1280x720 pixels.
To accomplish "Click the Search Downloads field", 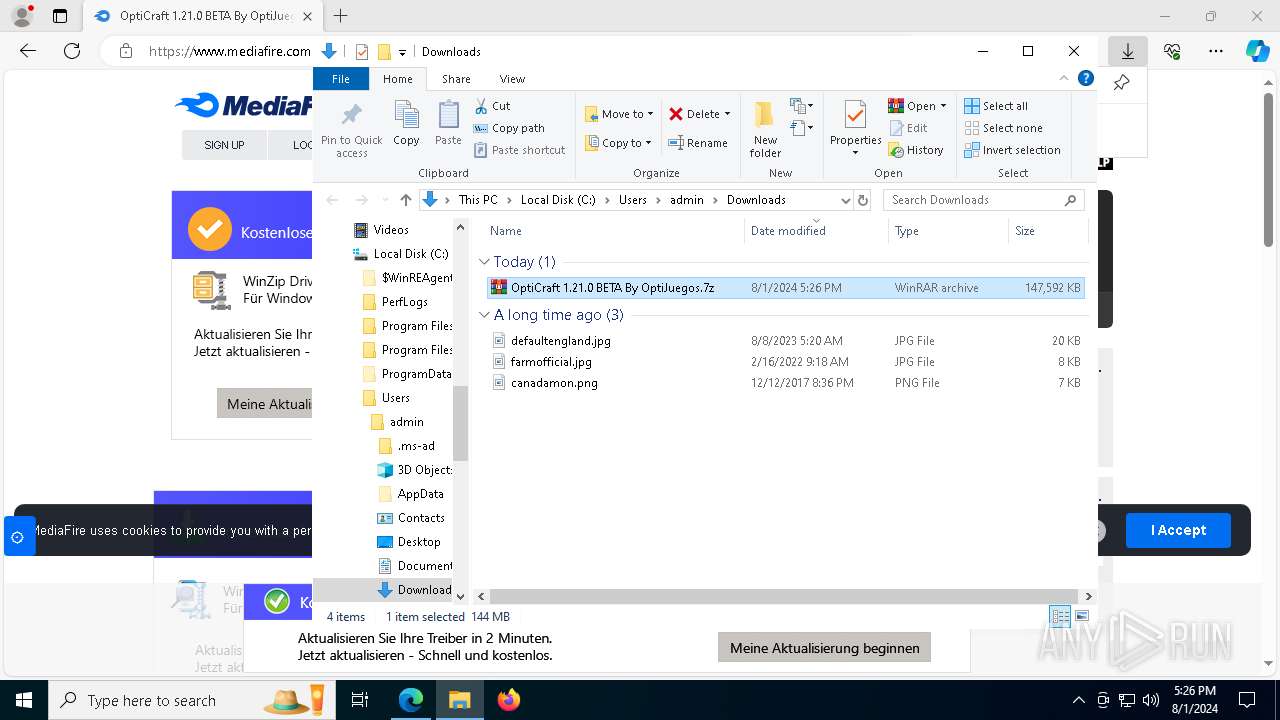I will tap(984, 200).
